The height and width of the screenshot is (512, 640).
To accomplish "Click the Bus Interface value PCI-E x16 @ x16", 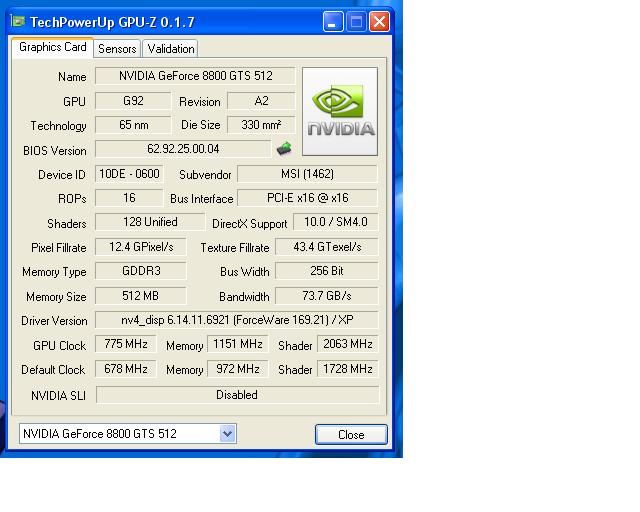I will click(x=307, y=198).
